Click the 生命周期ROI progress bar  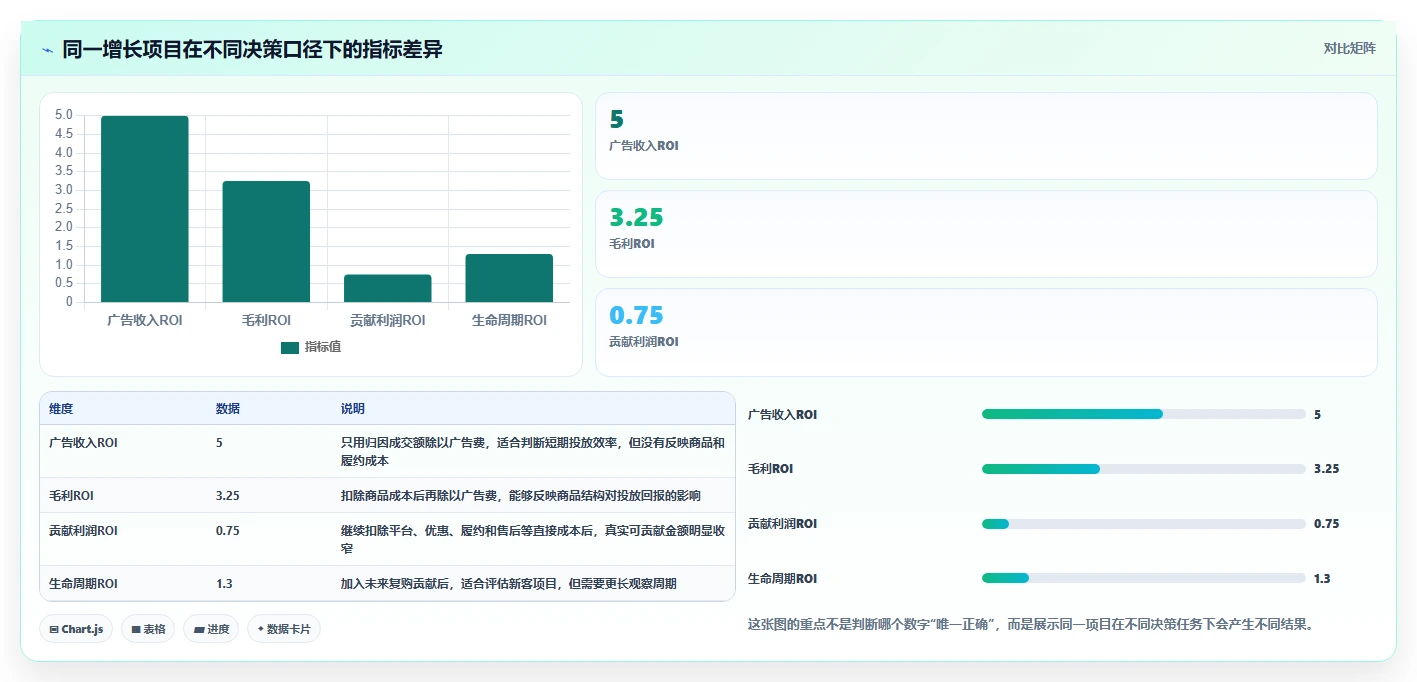(x=1144, y=578)
